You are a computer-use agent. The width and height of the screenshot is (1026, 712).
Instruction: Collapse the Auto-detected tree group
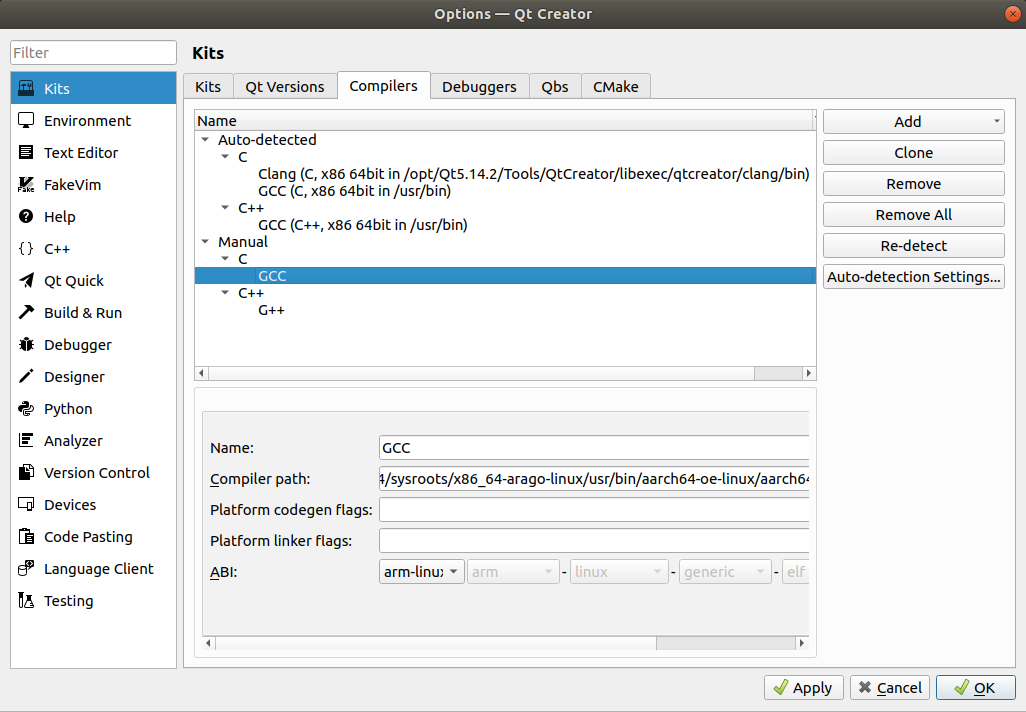[206, 141]
